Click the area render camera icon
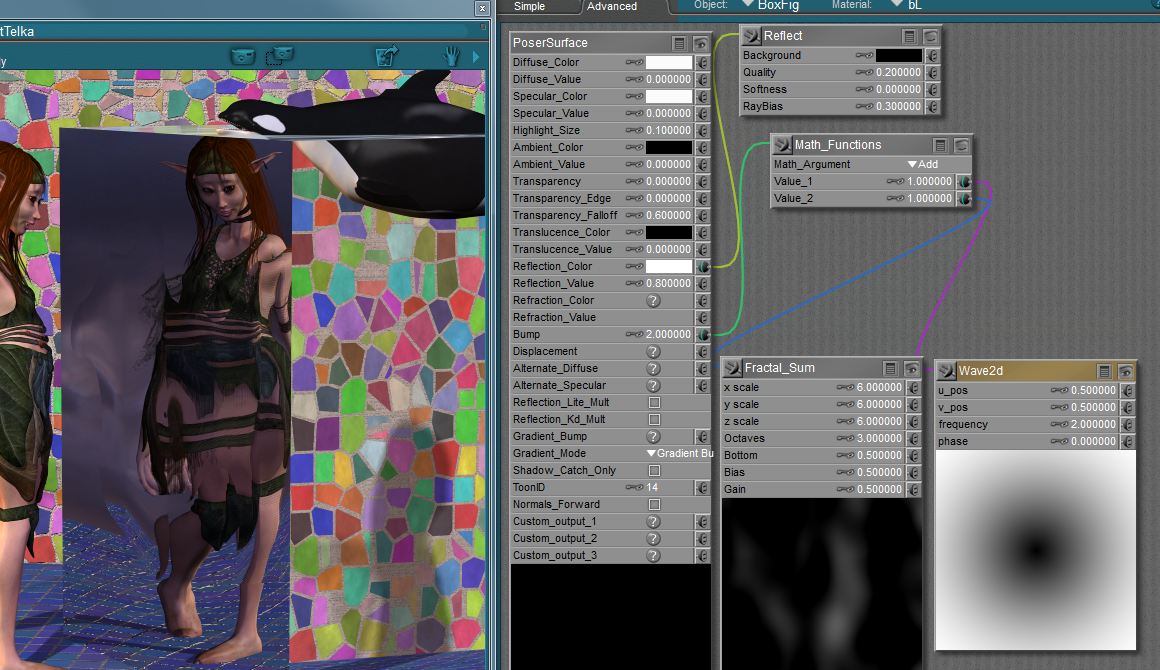The image size is (1160, 670). [280, 56]
